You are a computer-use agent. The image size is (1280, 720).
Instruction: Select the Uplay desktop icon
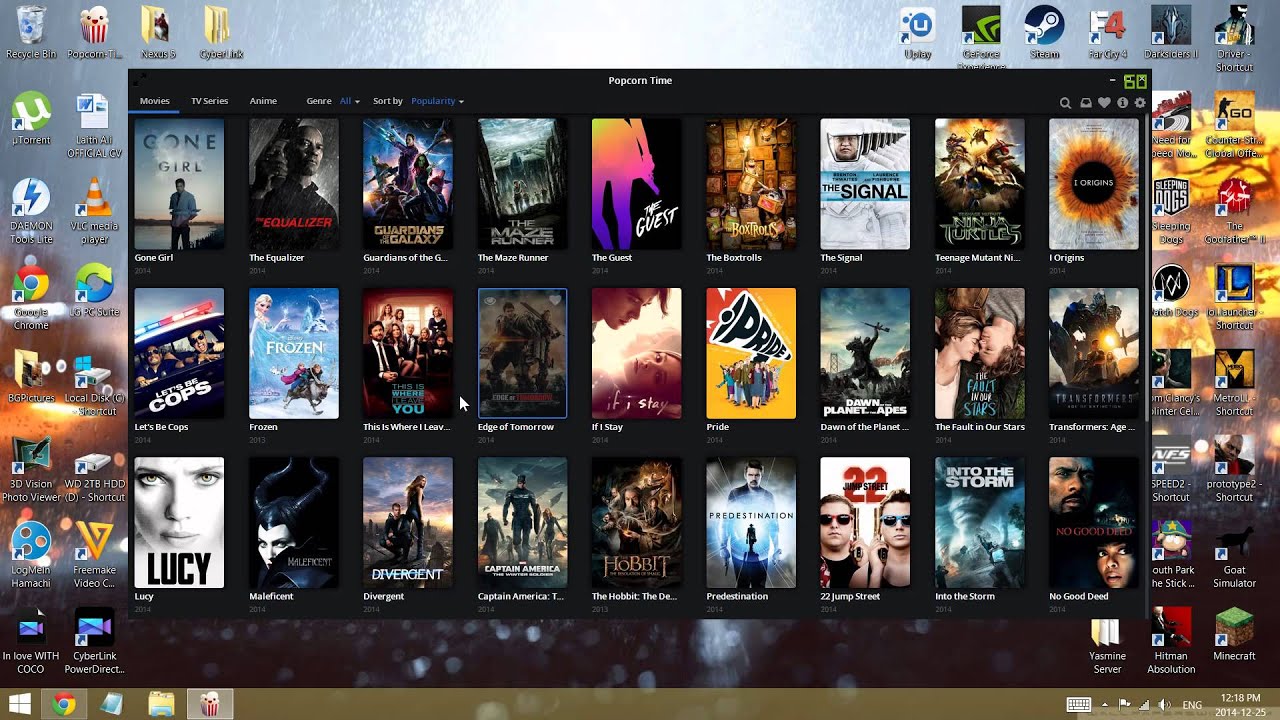point(917,33)
